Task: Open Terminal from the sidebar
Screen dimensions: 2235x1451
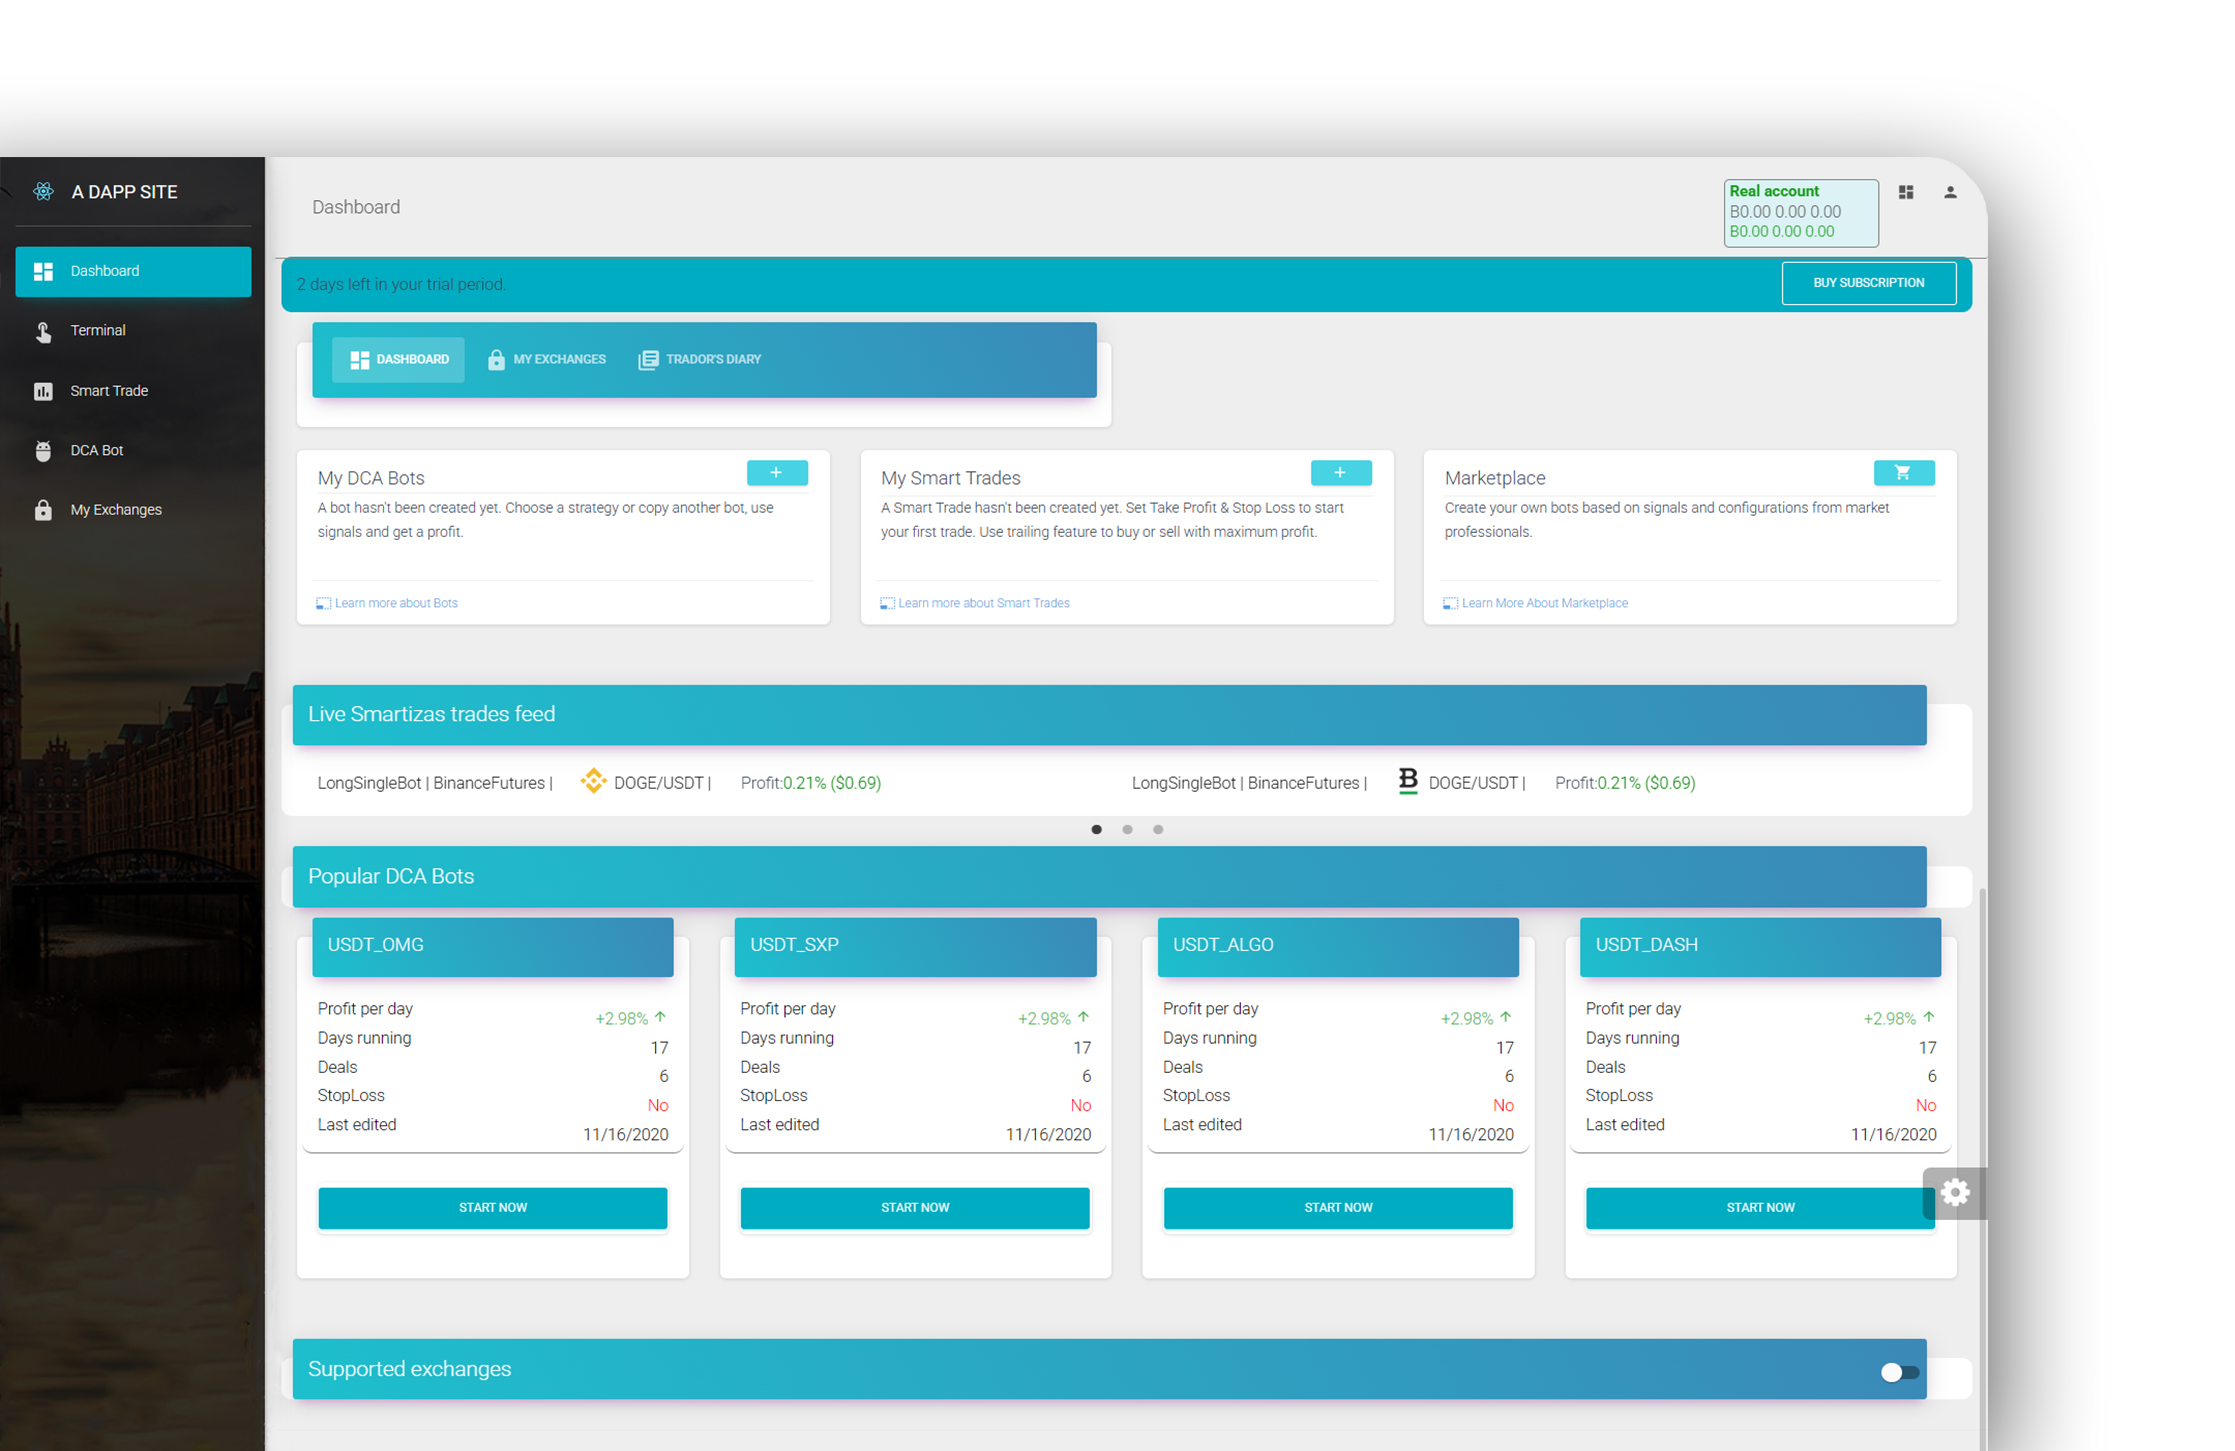Action: 97,331
